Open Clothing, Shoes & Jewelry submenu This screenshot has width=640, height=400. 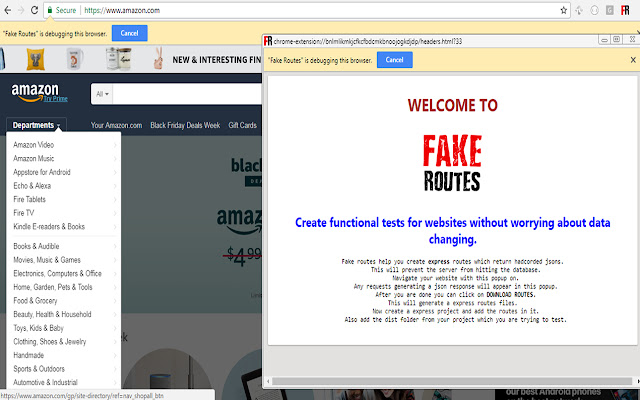[64, 342]
